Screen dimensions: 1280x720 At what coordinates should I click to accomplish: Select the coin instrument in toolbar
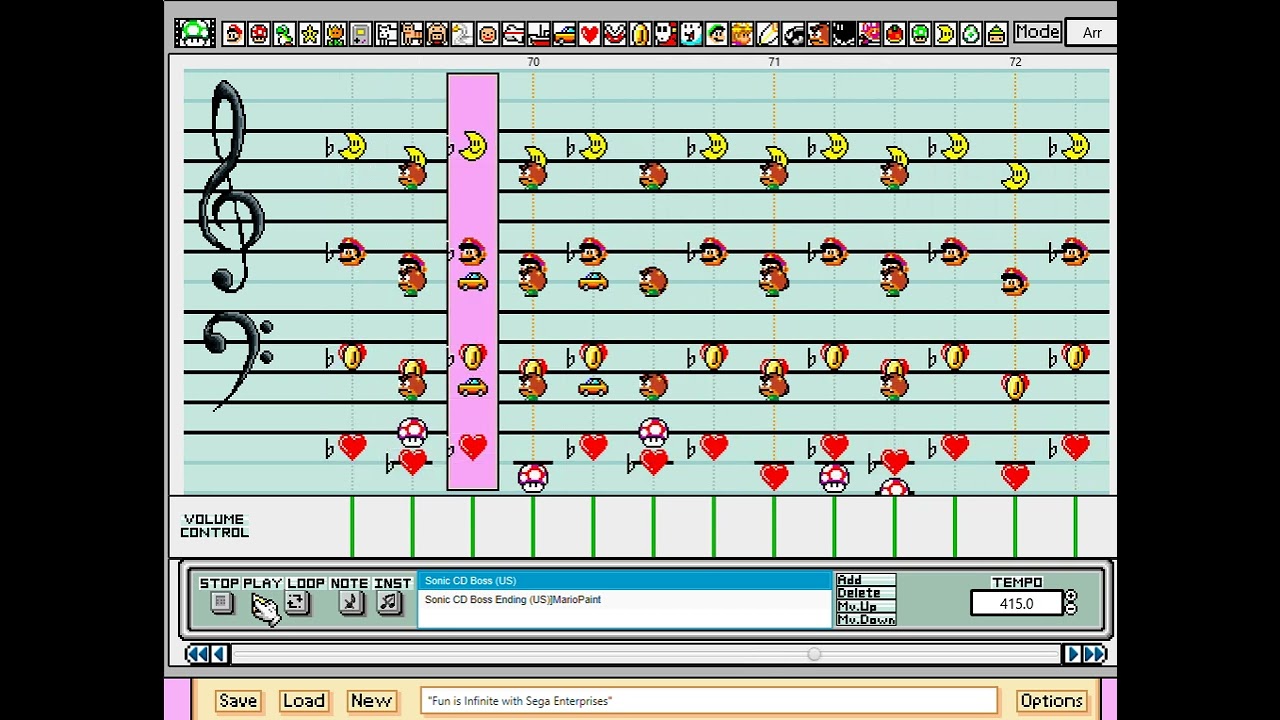click(640, 34)
